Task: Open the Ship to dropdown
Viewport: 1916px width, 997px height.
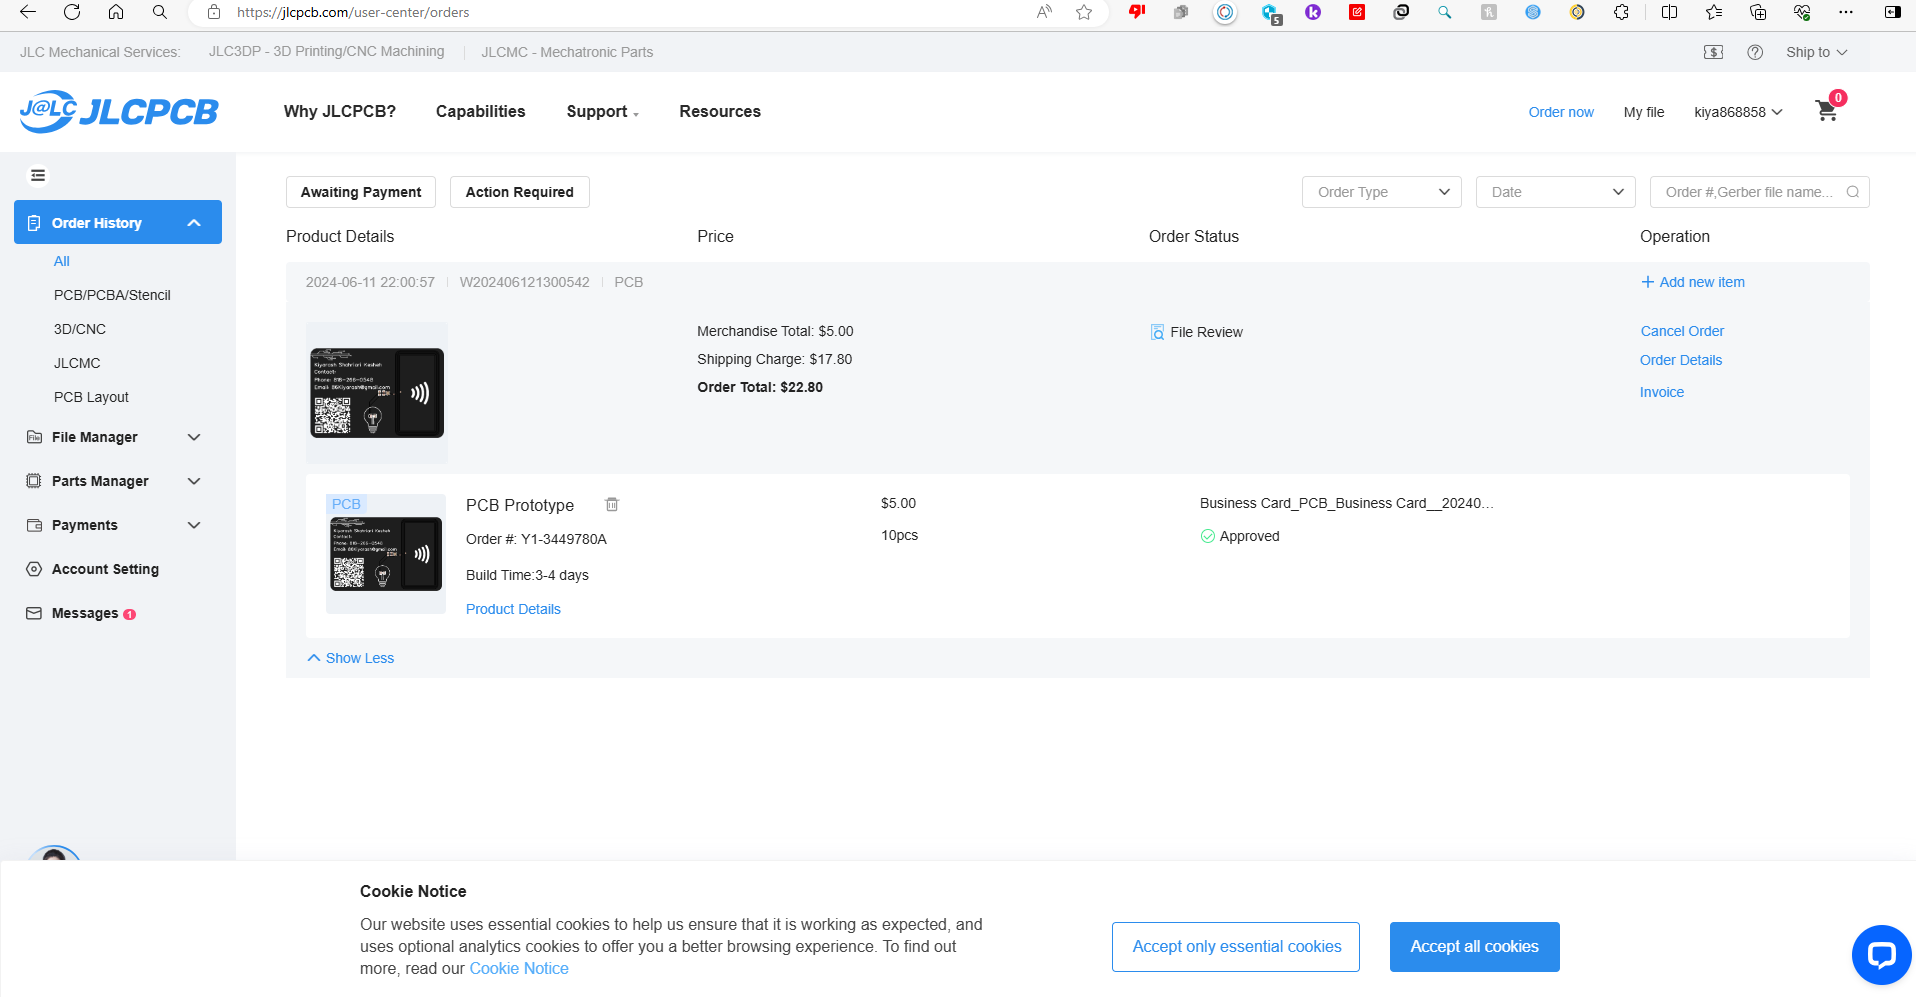Action: (1816, 52)
